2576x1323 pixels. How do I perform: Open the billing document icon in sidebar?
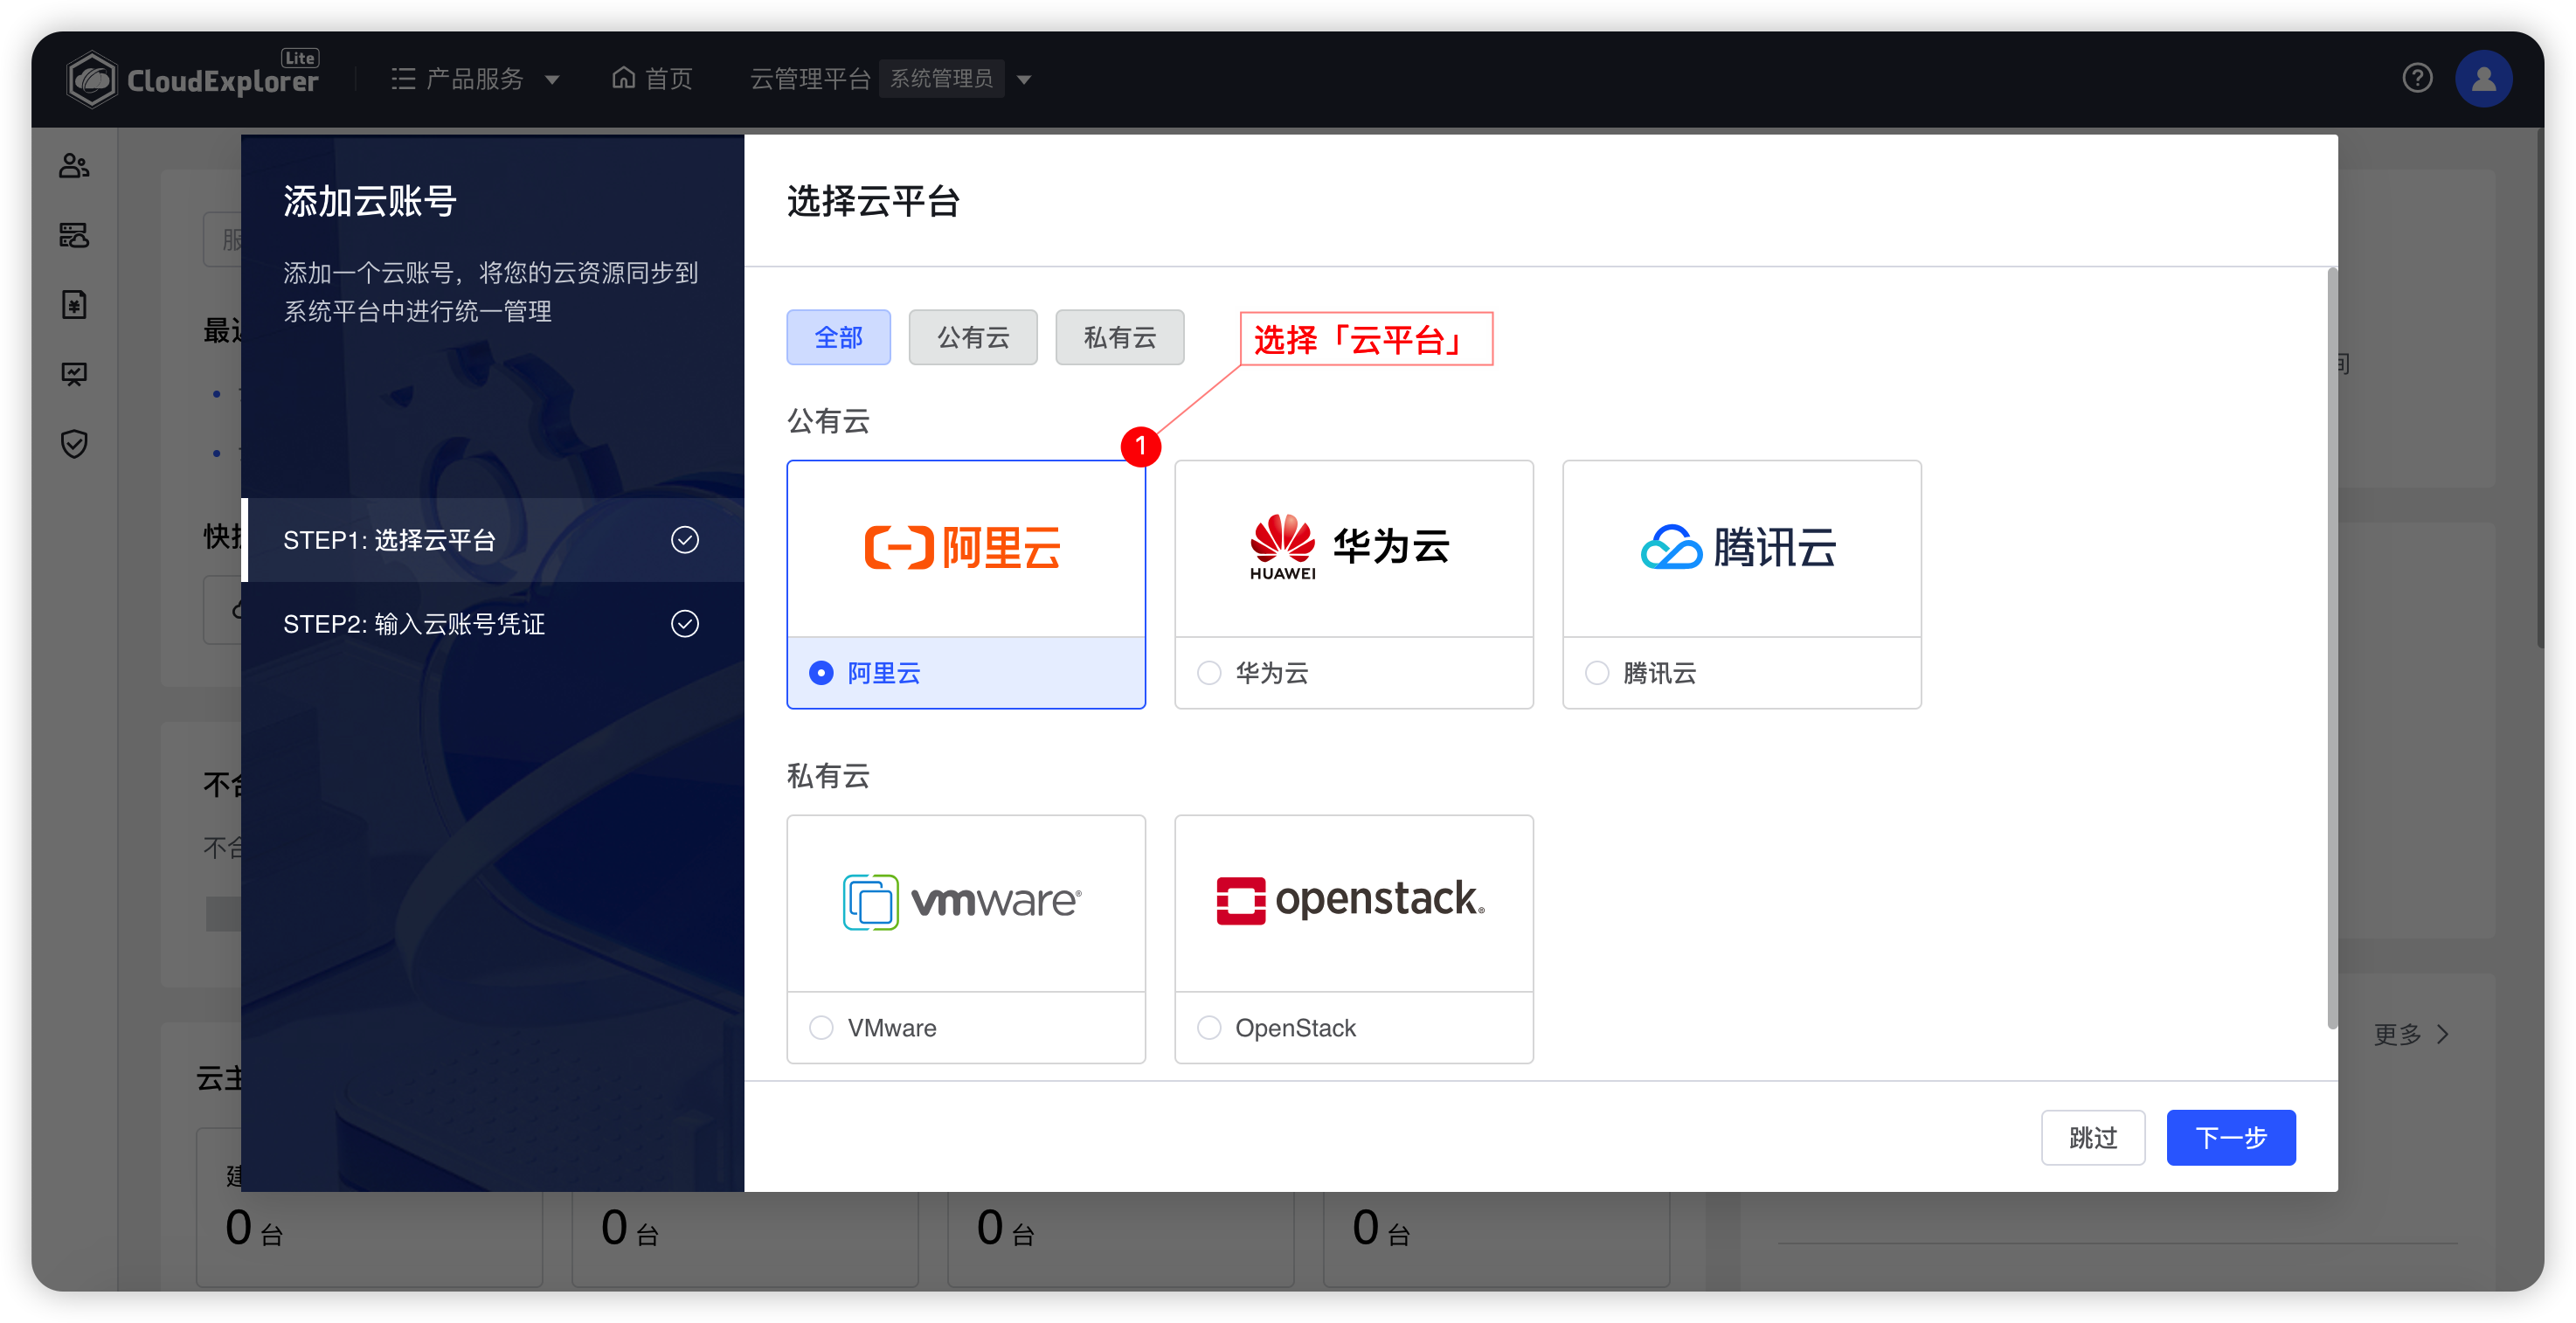pyautogui.click(x=74, y=305)
